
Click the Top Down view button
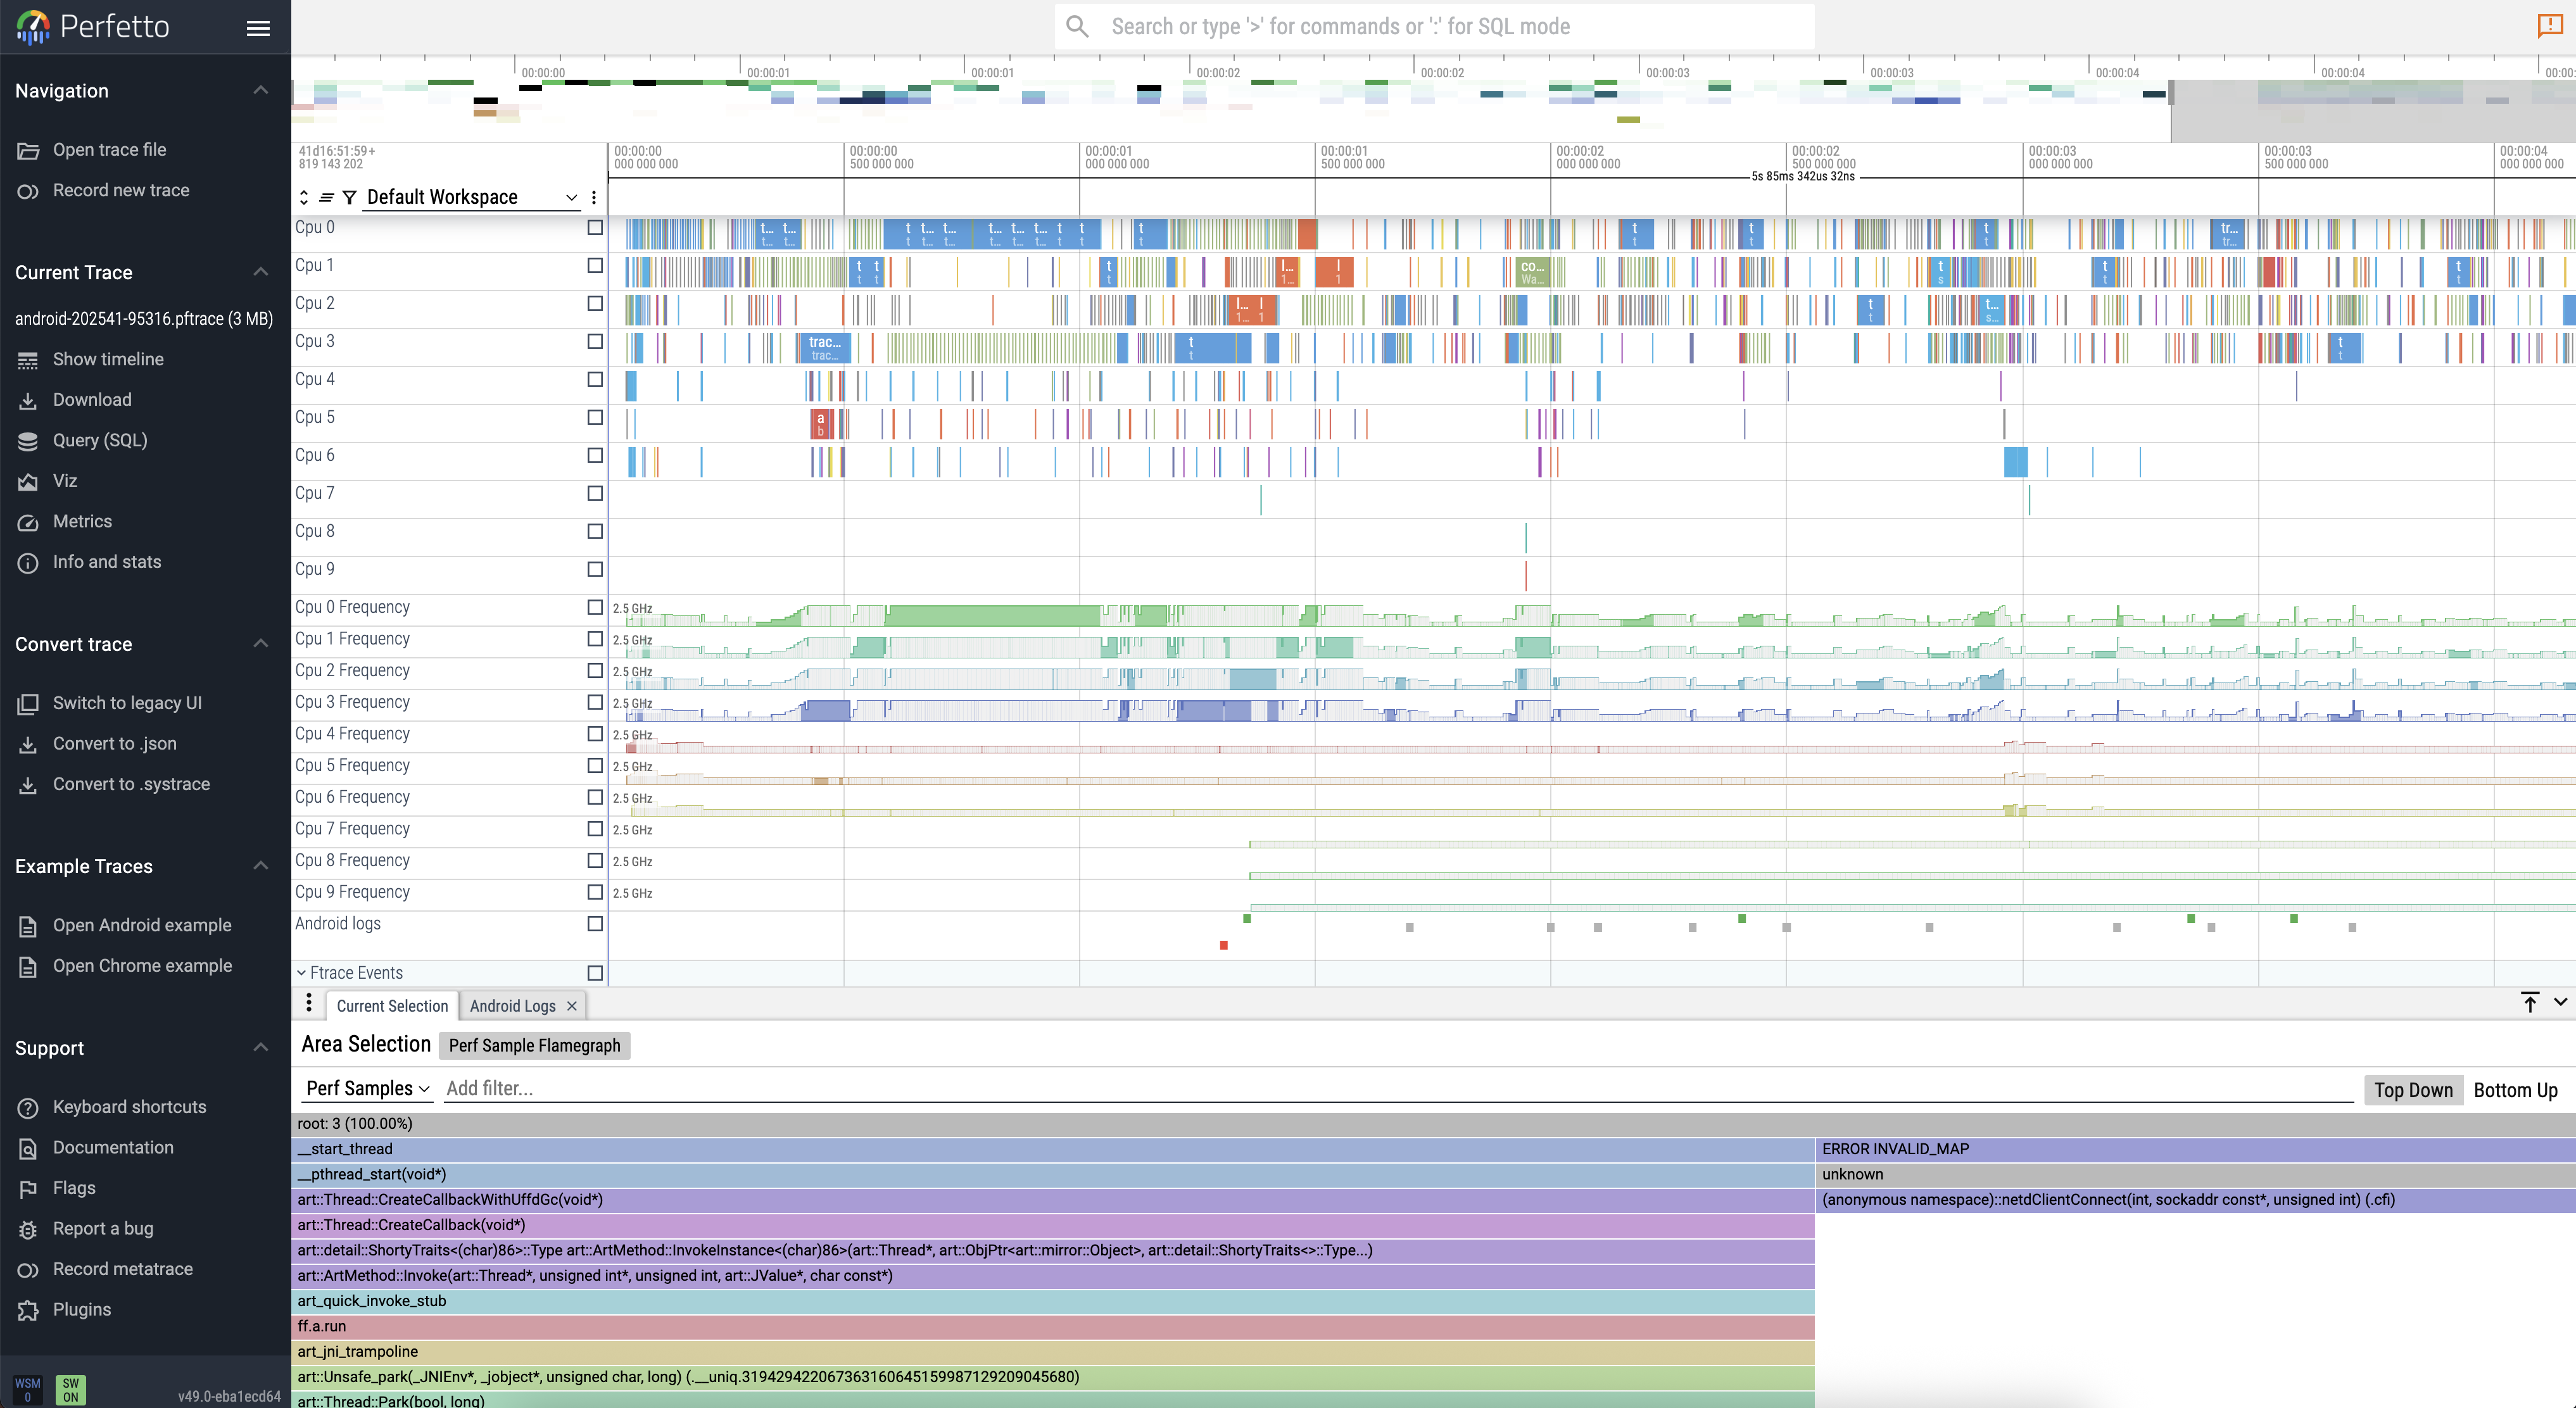(x=2413, y=1090)
